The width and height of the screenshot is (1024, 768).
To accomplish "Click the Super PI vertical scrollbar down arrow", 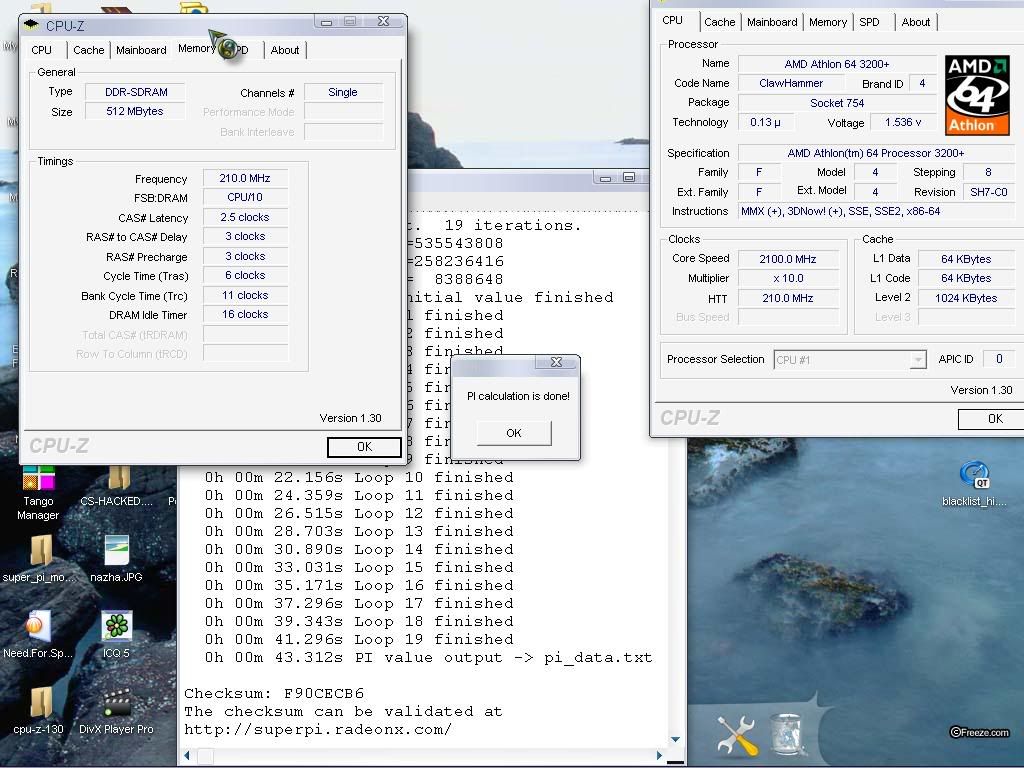I will tap(677, 740).
